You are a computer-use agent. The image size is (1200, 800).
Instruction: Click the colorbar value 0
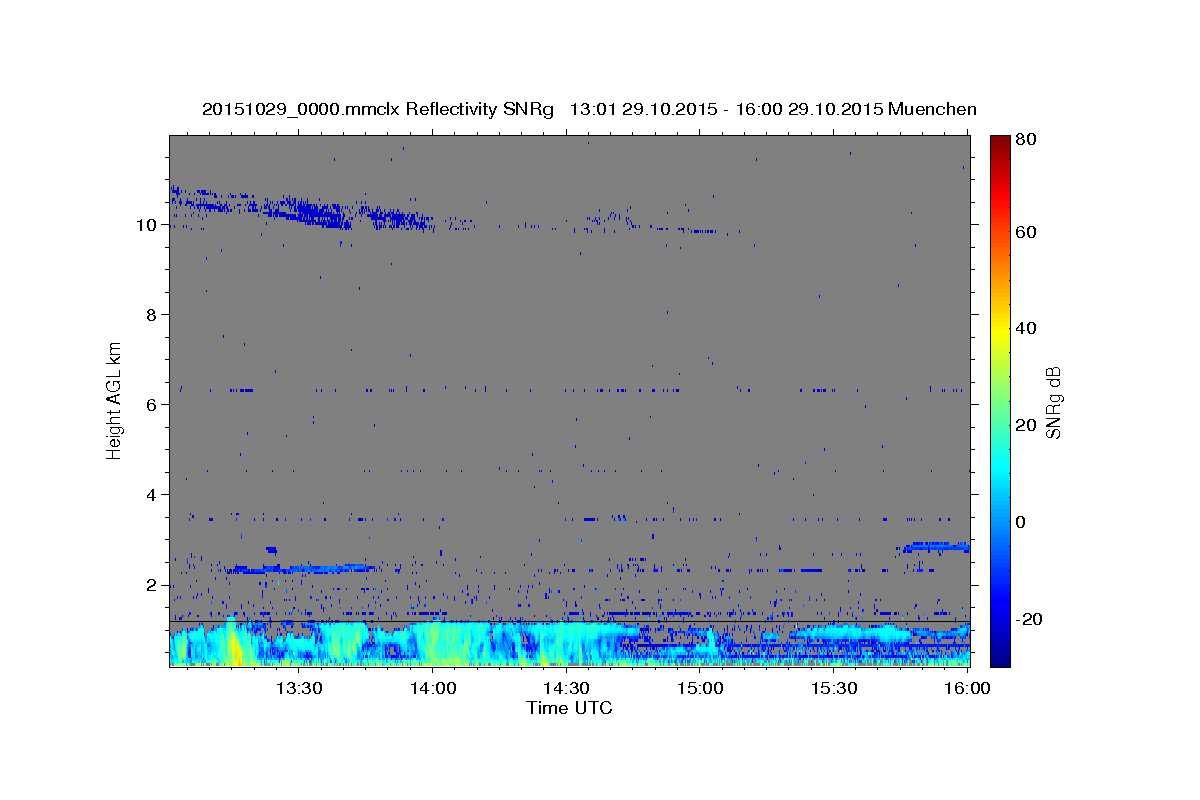(x=1022, y=522)
